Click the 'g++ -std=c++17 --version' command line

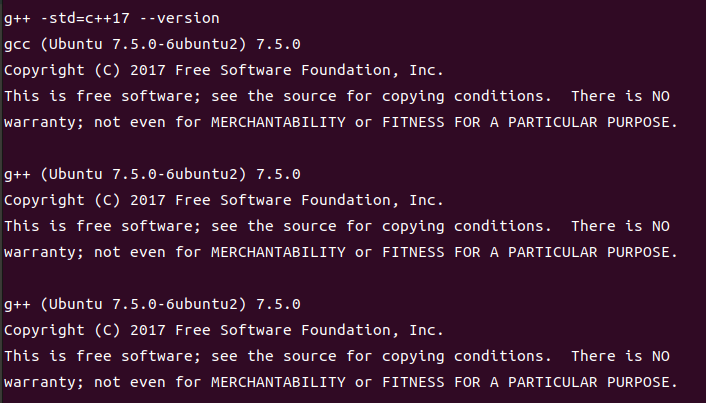tap(112, 18)
